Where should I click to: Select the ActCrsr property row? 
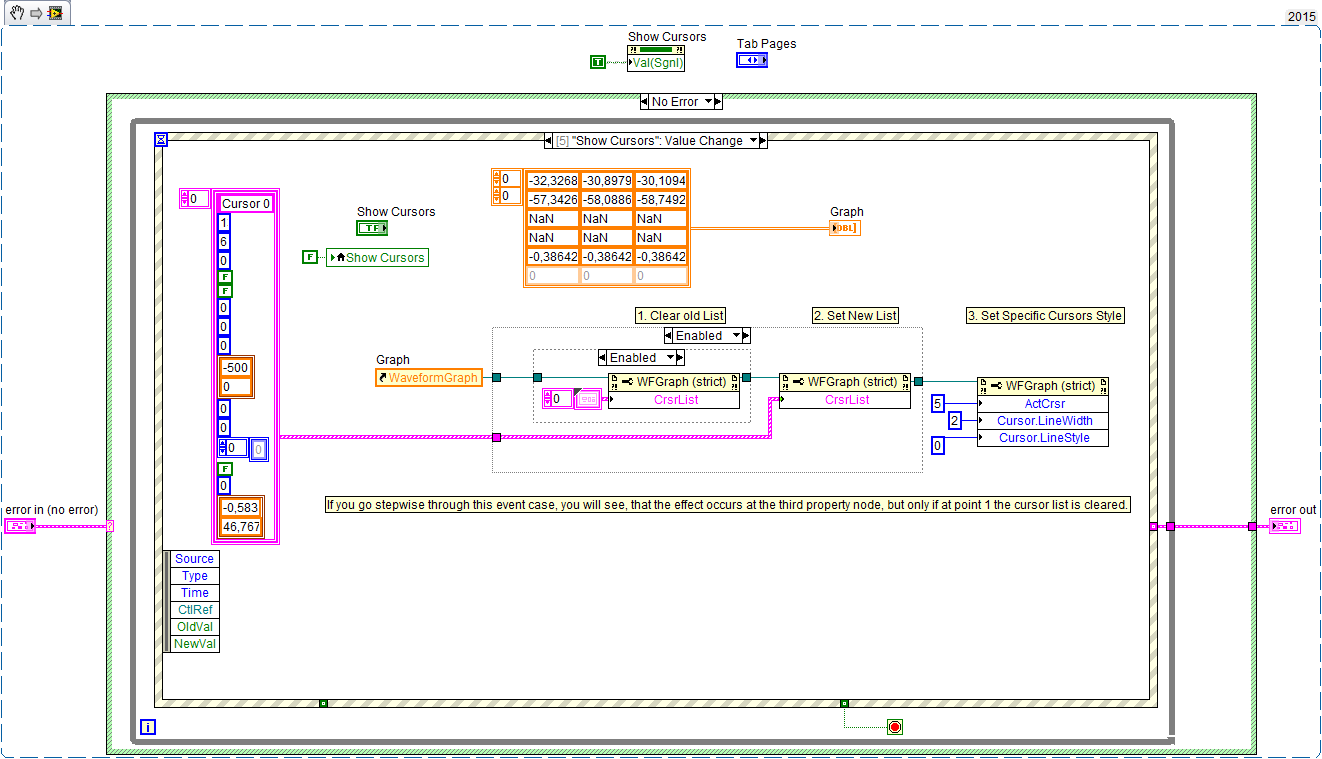(x=1043, y=403)
